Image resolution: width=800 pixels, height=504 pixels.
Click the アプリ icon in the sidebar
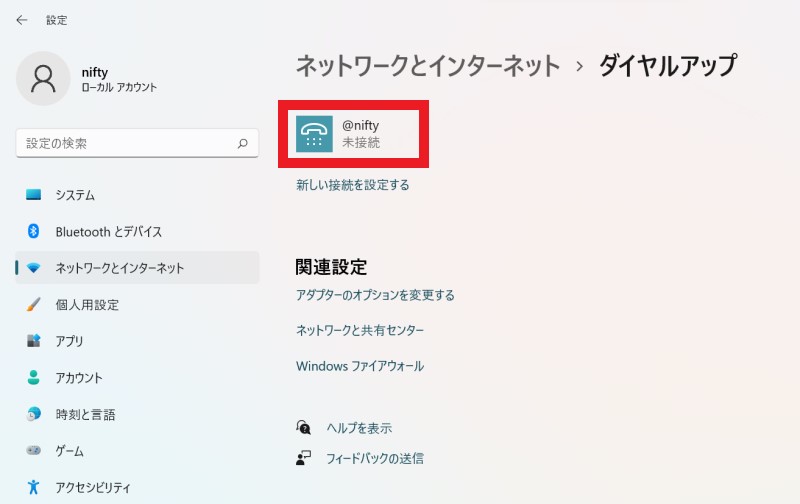tap(34, 341)
